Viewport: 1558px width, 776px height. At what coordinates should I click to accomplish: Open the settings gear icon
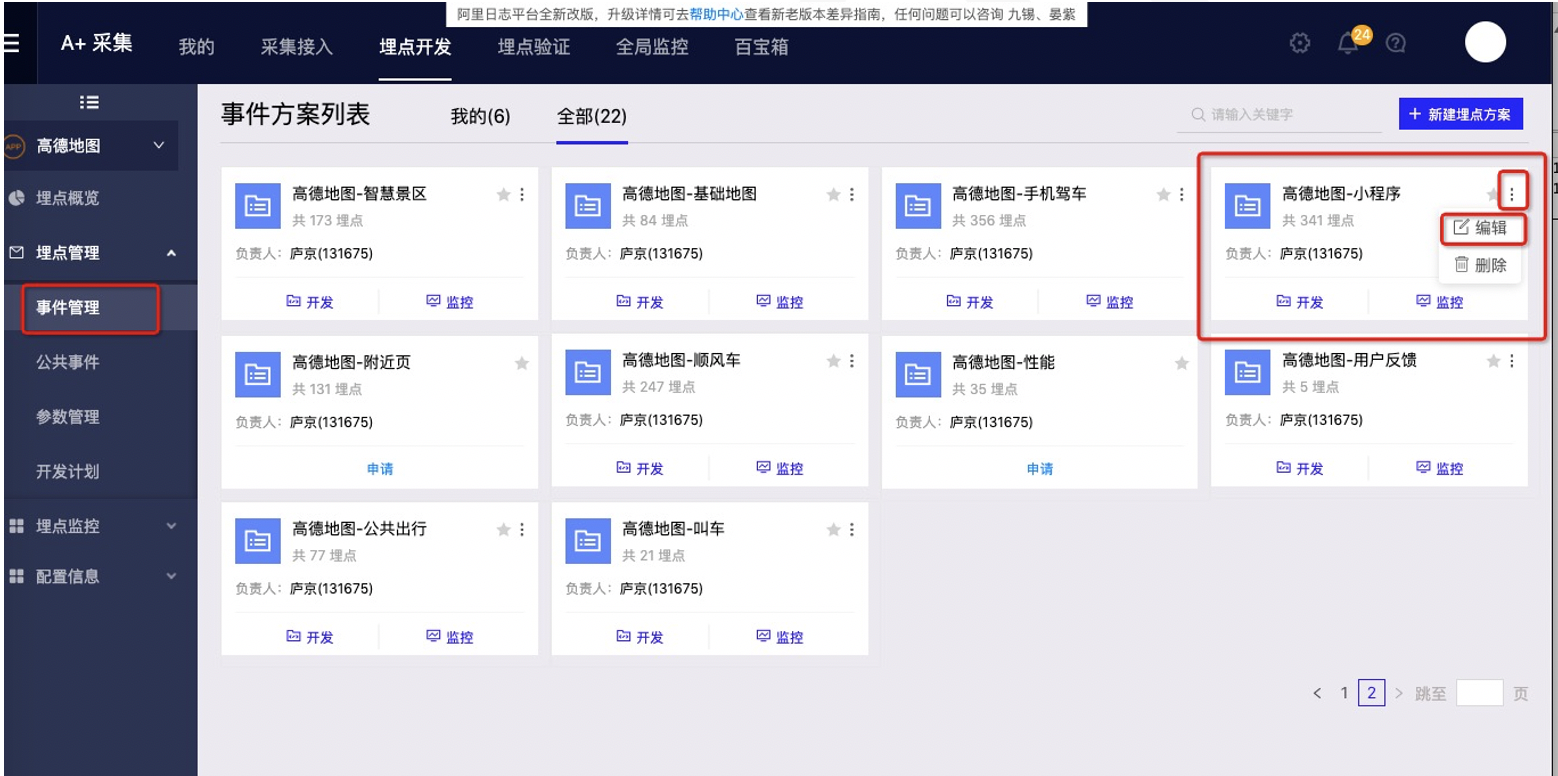[x=1300, y=43]
